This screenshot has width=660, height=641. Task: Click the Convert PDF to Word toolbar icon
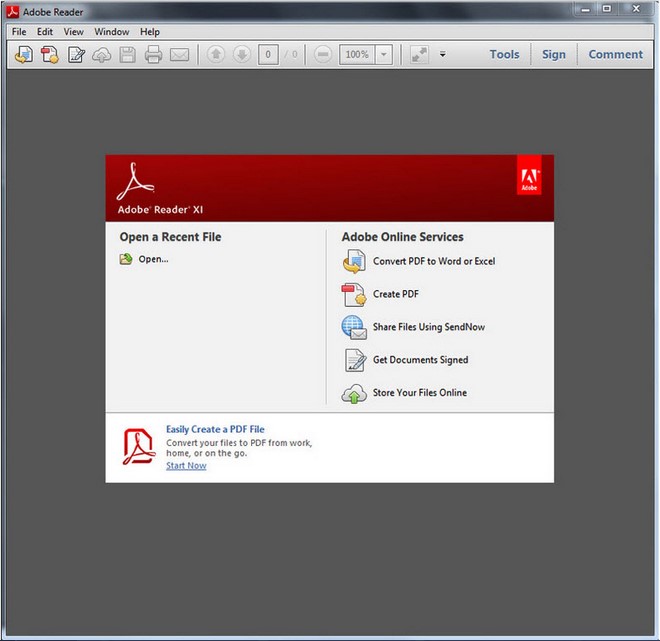click(24, 55)
